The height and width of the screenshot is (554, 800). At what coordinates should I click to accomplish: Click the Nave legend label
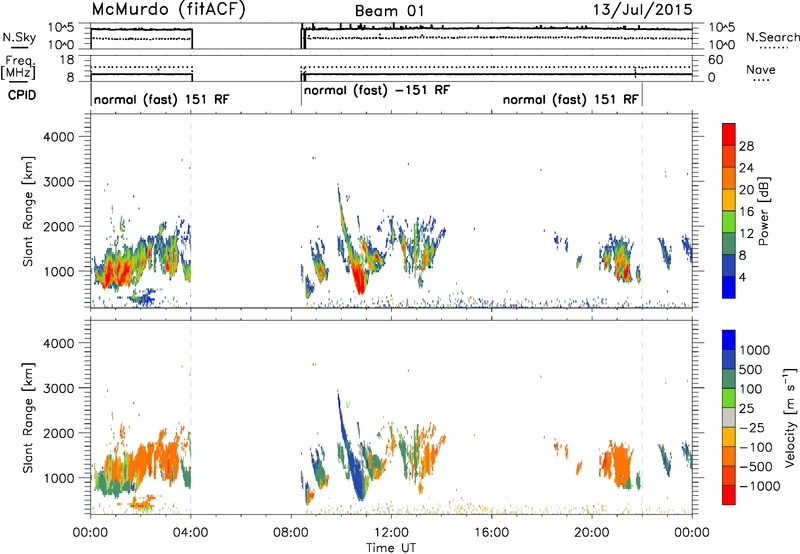point(761,69)
